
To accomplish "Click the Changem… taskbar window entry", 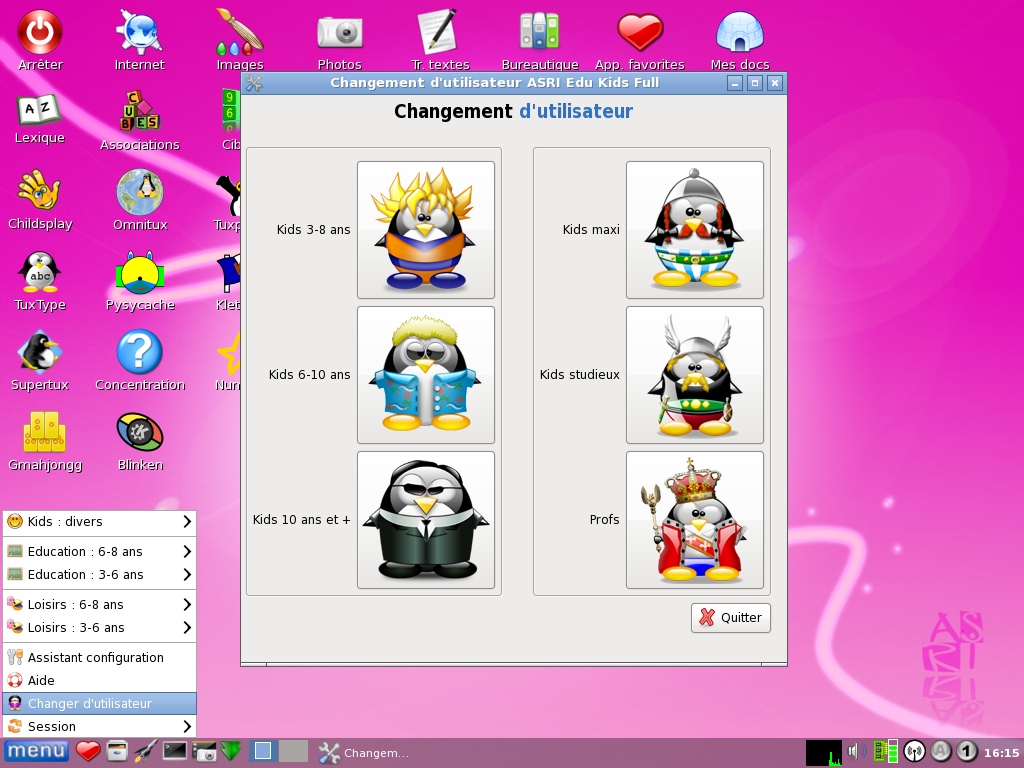I will point(364,752).
